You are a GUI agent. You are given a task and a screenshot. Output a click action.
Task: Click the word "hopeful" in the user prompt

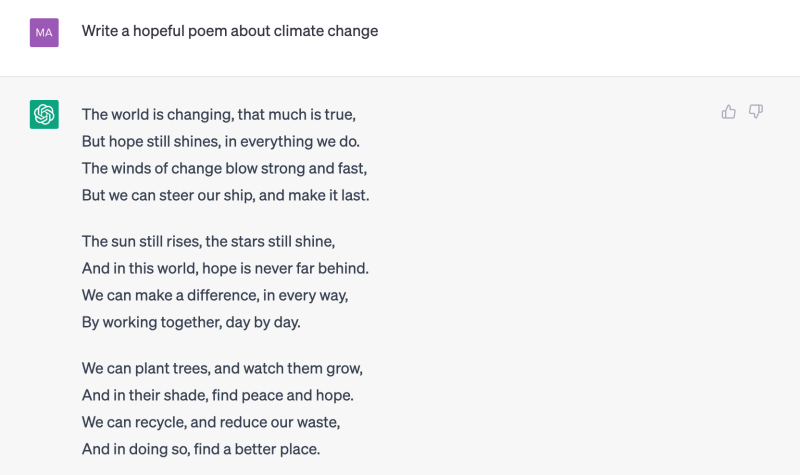(x=157, y=31)
